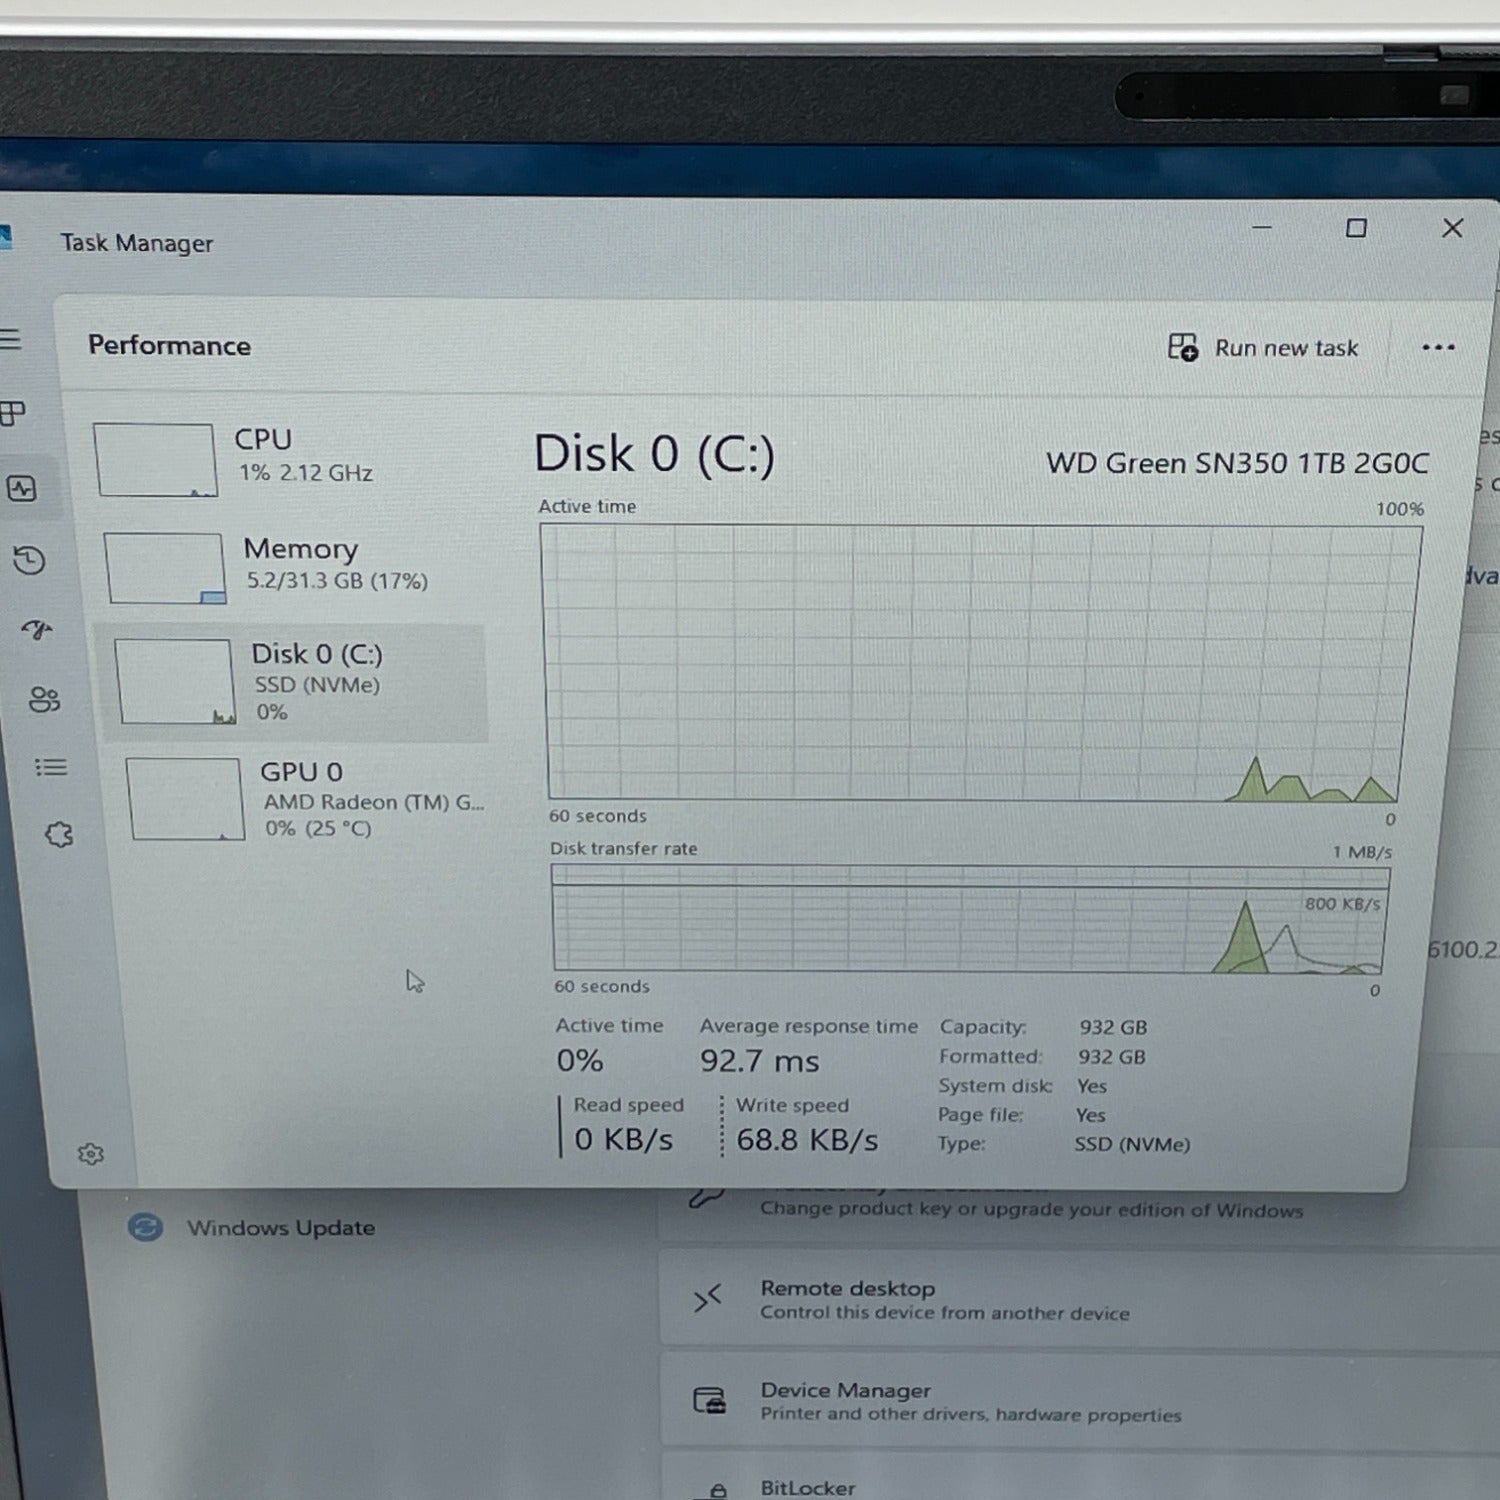This screenshot has width=1500, height=1500.
Task: Open the App history sidebar icon
Action: [x=29, y=560]
